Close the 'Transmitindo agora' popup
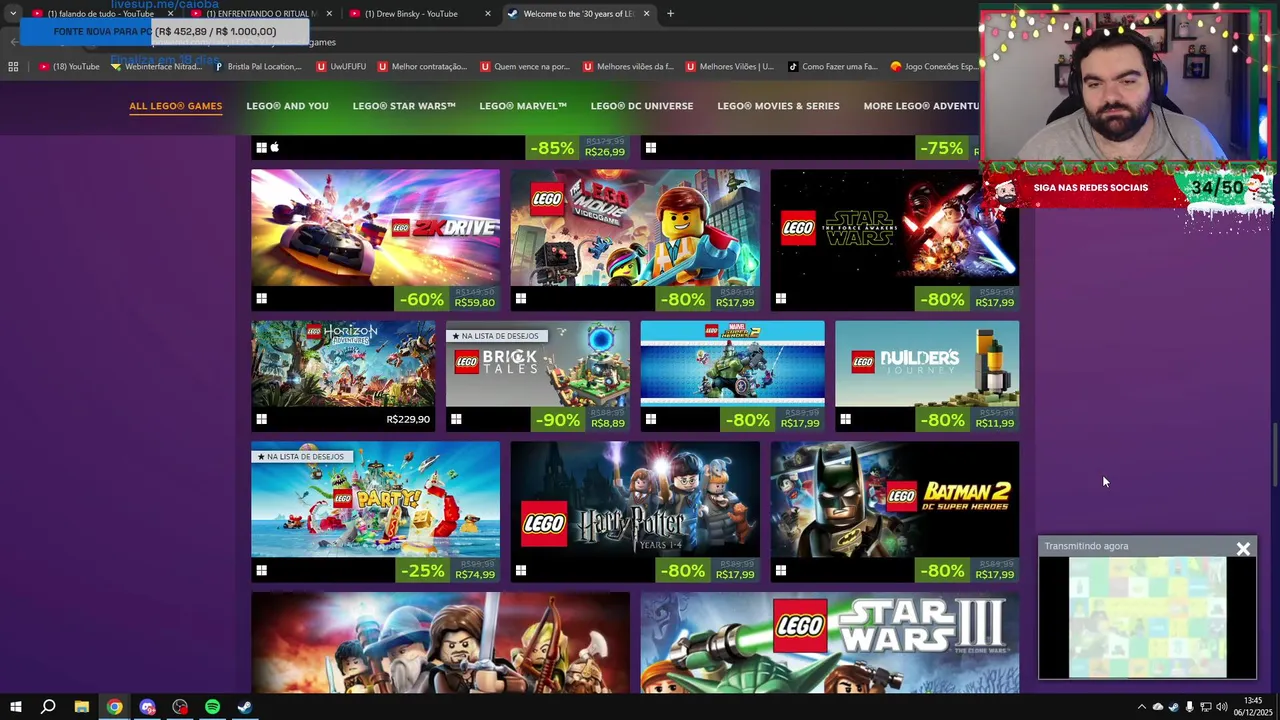 1243,548
